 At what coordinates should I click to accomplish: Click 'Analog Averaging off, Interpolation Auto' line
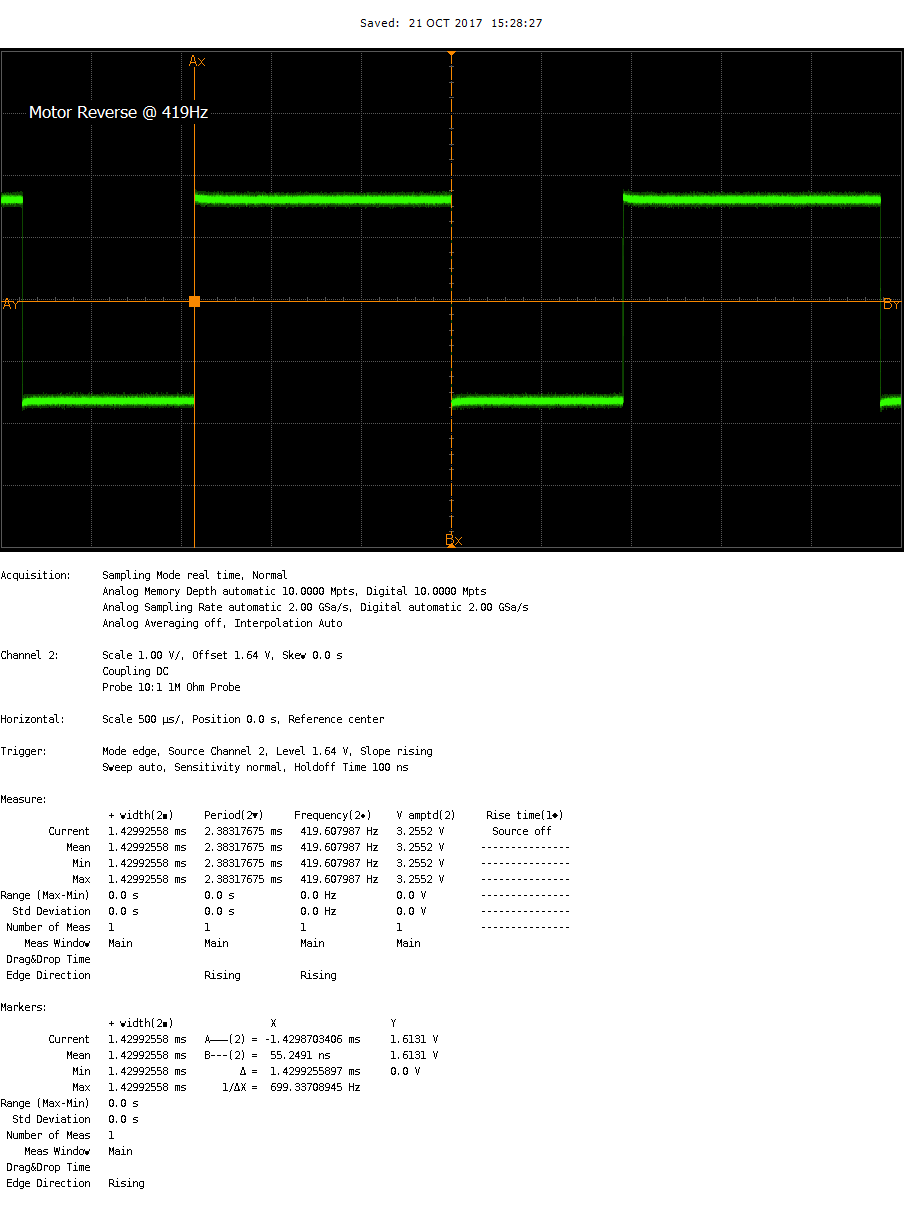pyautogui.click(x=222, y=623)
